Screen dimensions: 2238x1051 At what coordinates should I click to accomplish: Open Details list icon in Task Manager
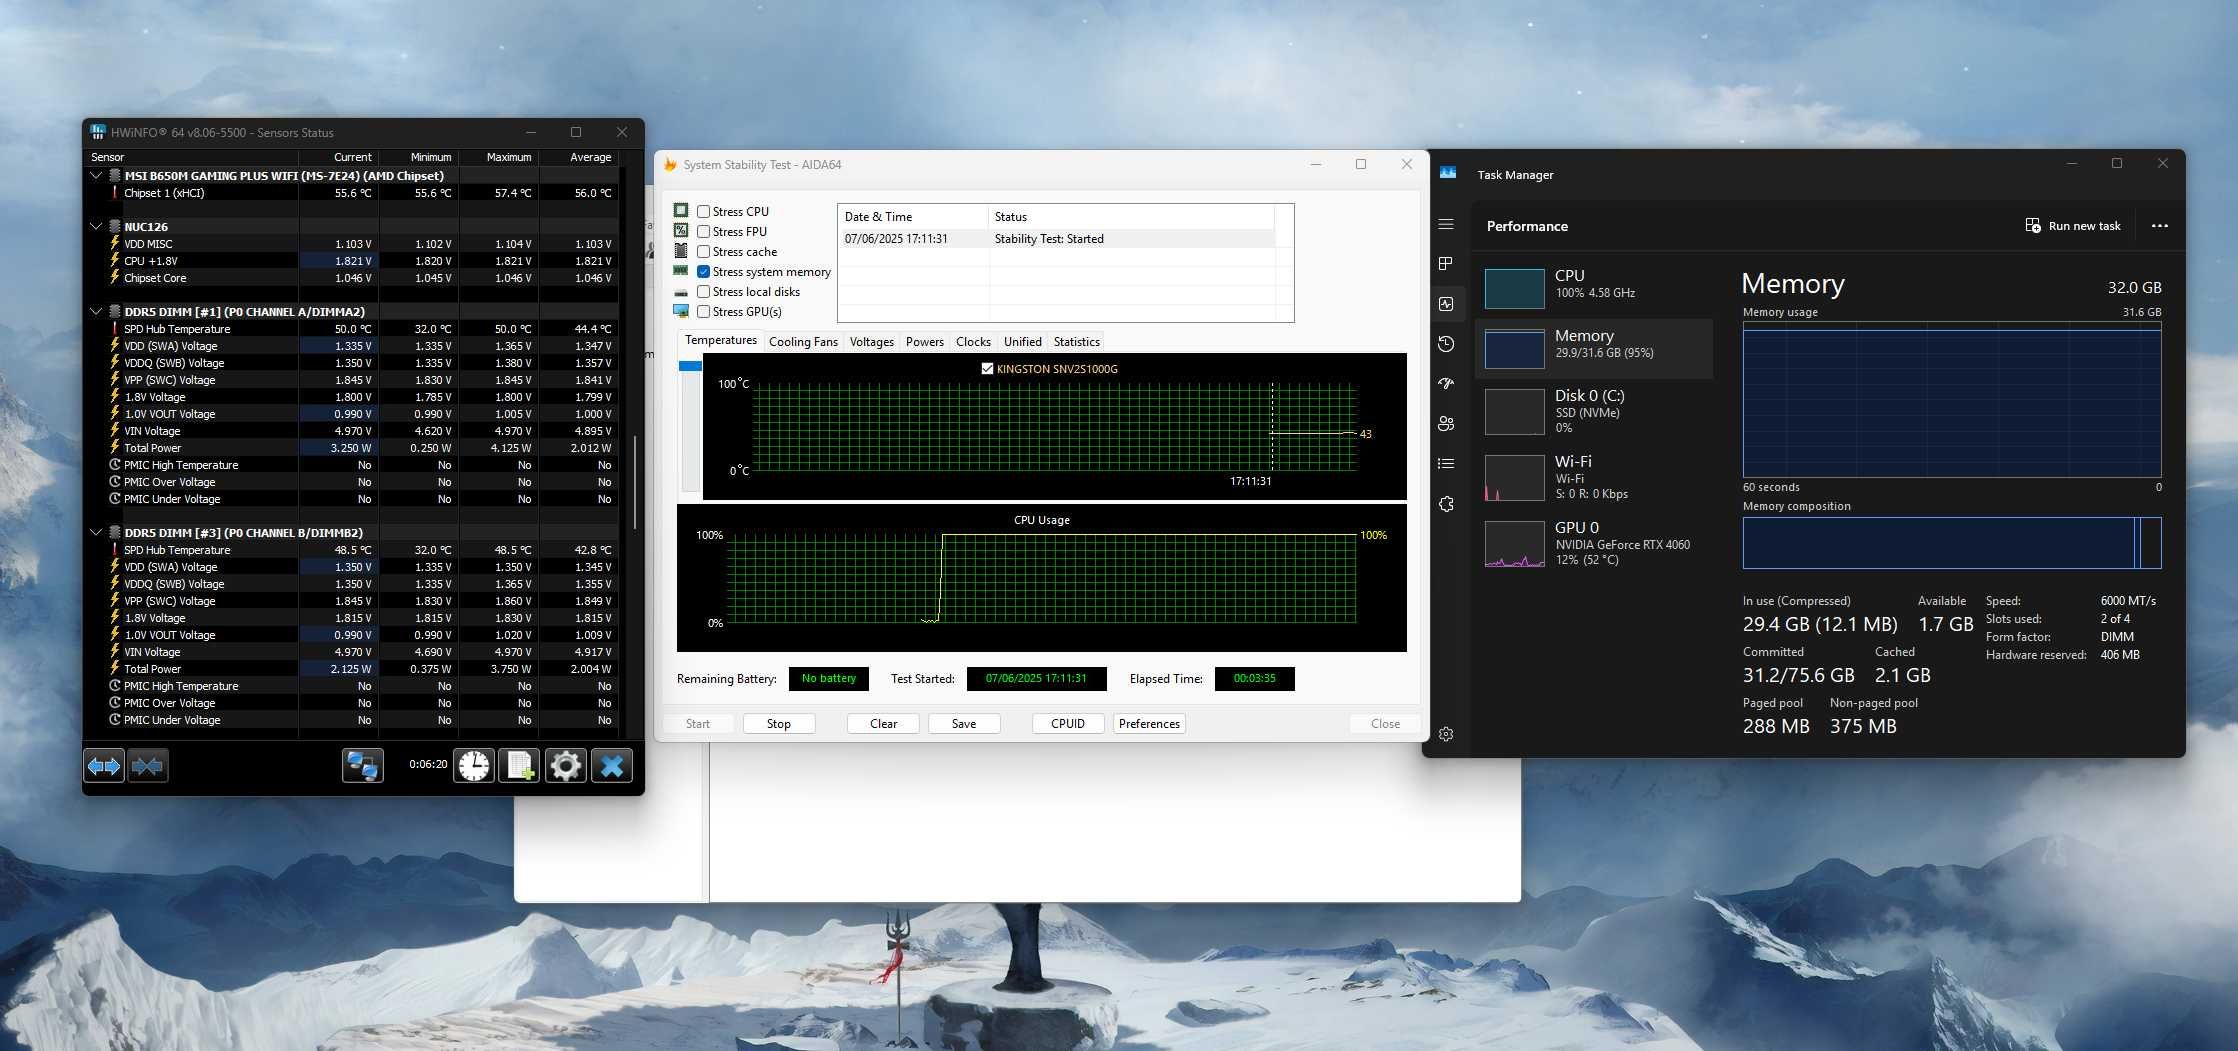pyautogui.click(x=1446, y=464)
